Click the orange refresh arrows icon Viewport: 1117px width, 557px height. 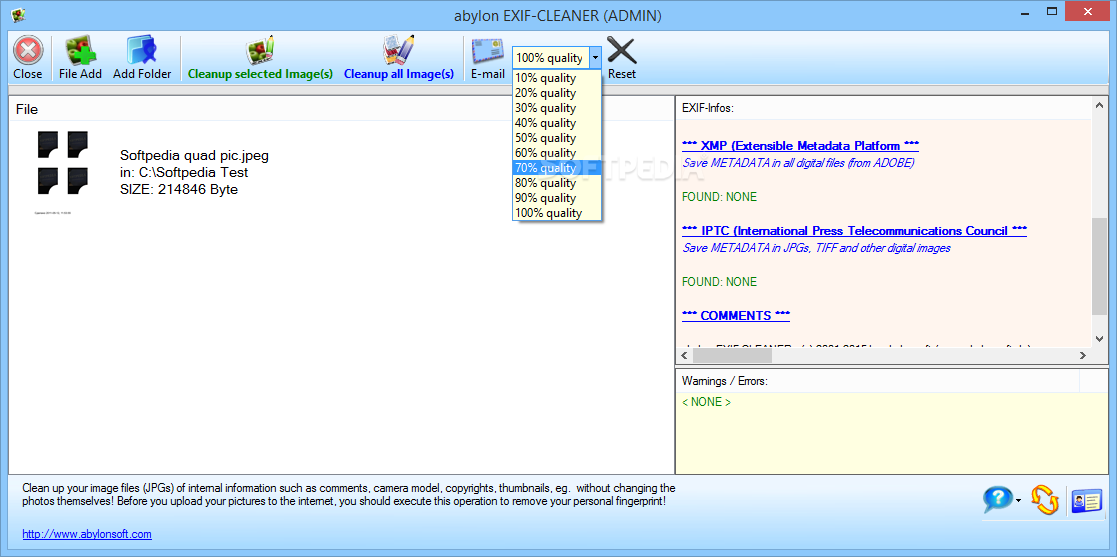click(1044, 500)
